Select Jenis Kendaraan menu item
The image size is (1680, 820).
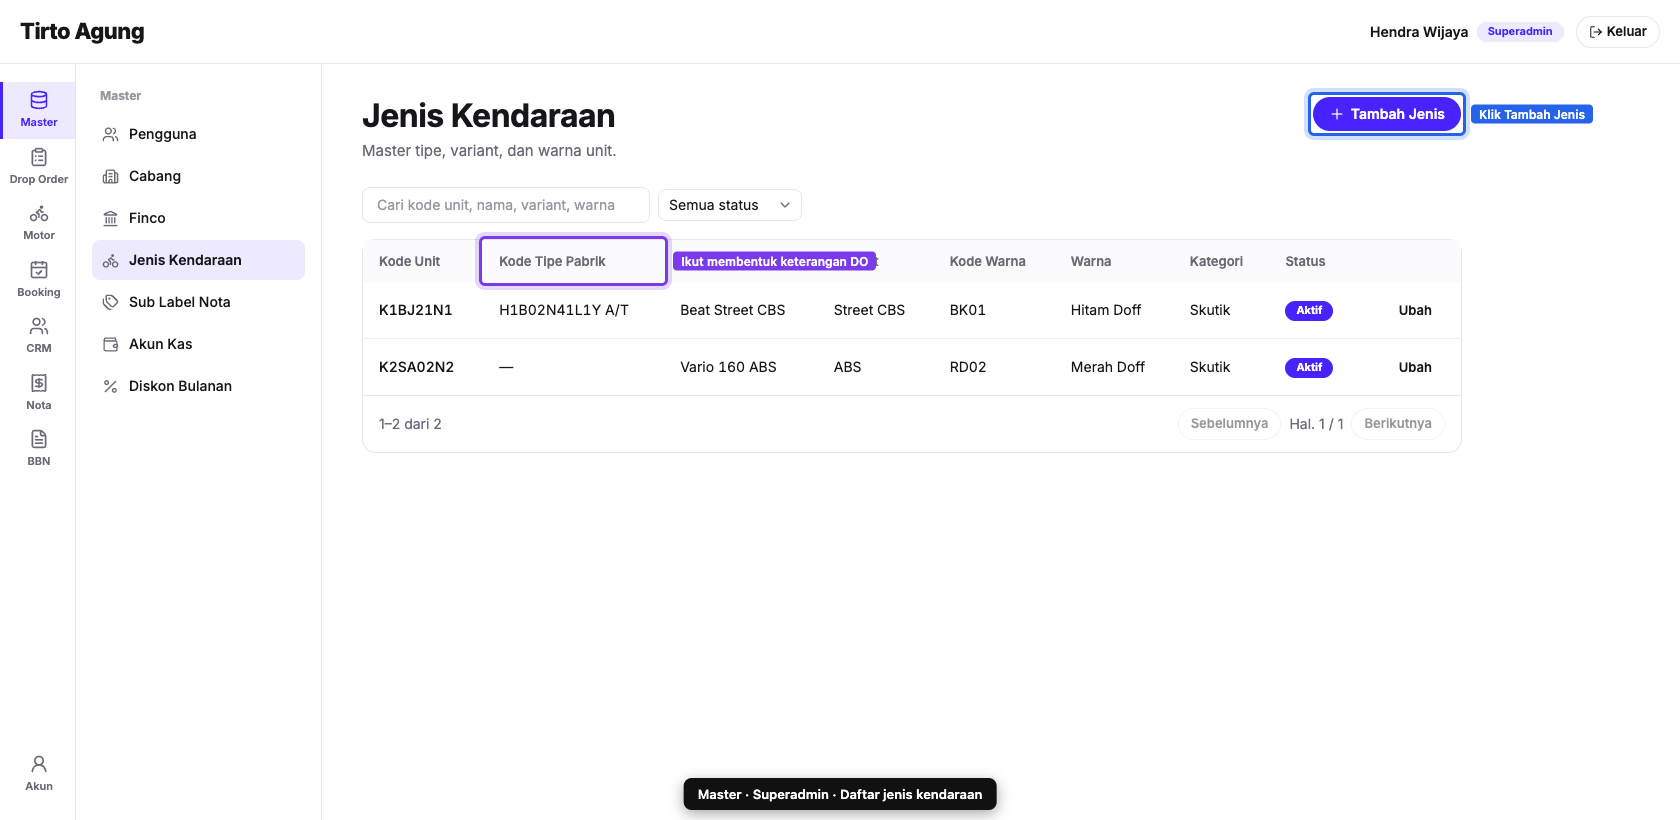click(x=198, y=260)
